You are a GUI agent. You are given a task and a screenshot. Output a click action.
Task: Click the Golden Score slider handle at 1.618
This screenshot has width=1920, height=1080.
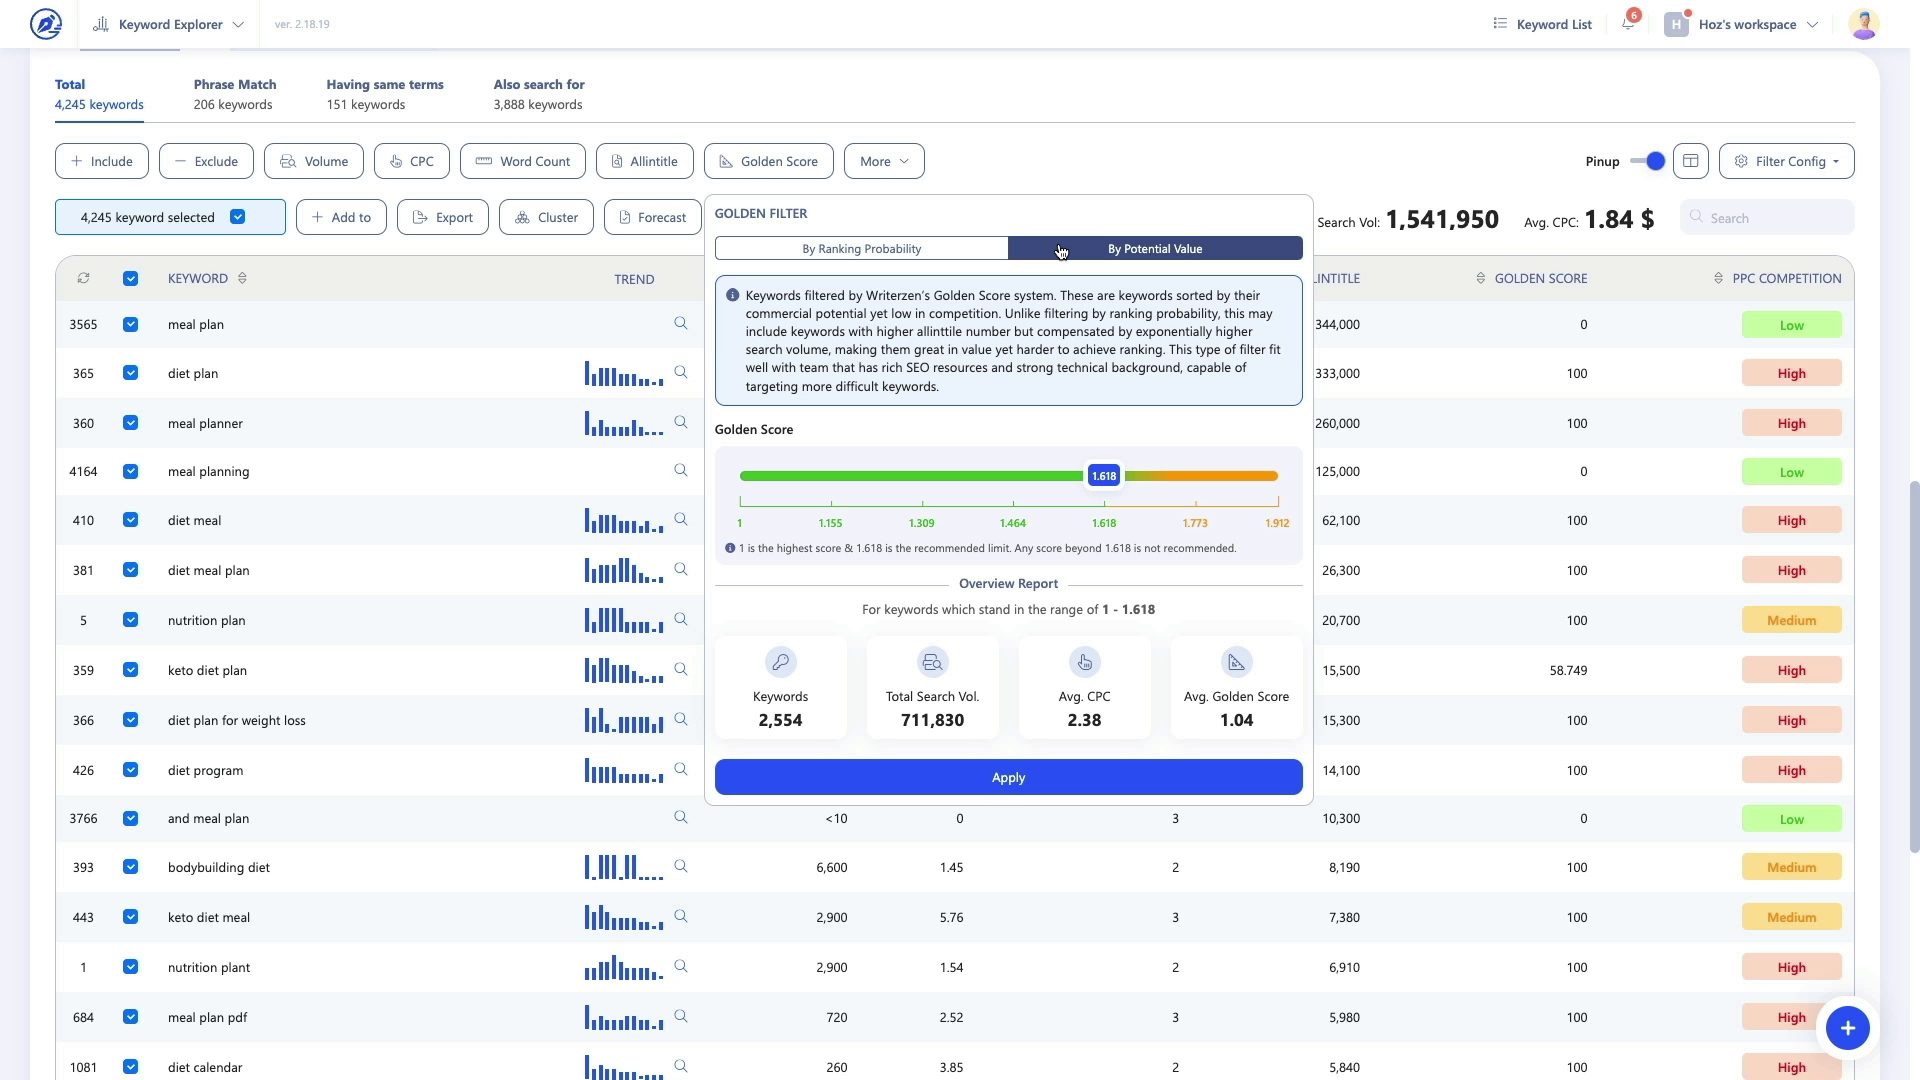point(1104,476)
